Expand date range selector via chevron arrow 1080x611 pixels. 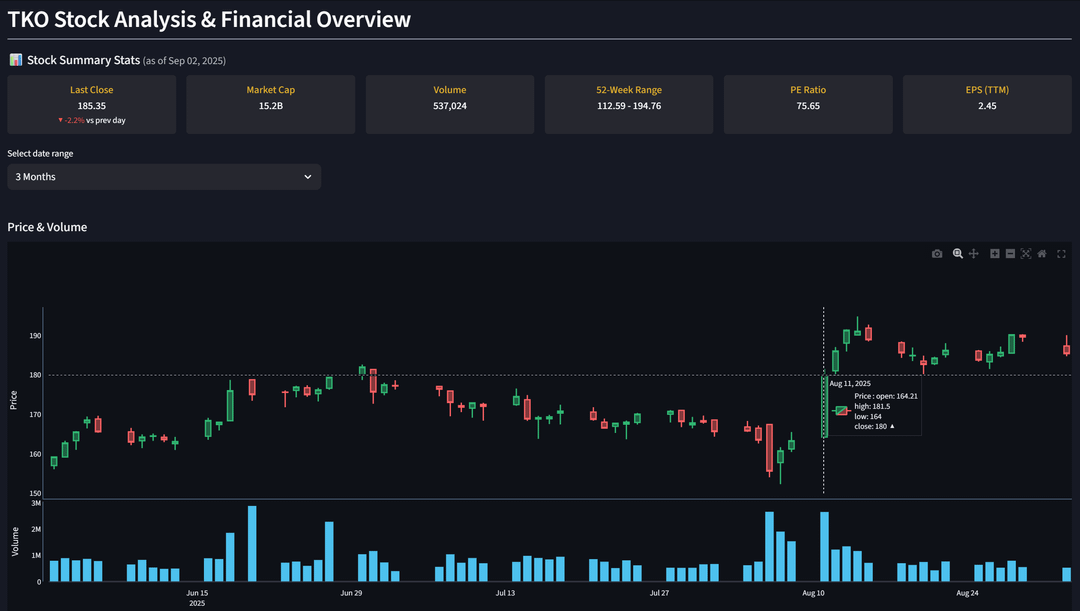point(308,177)
